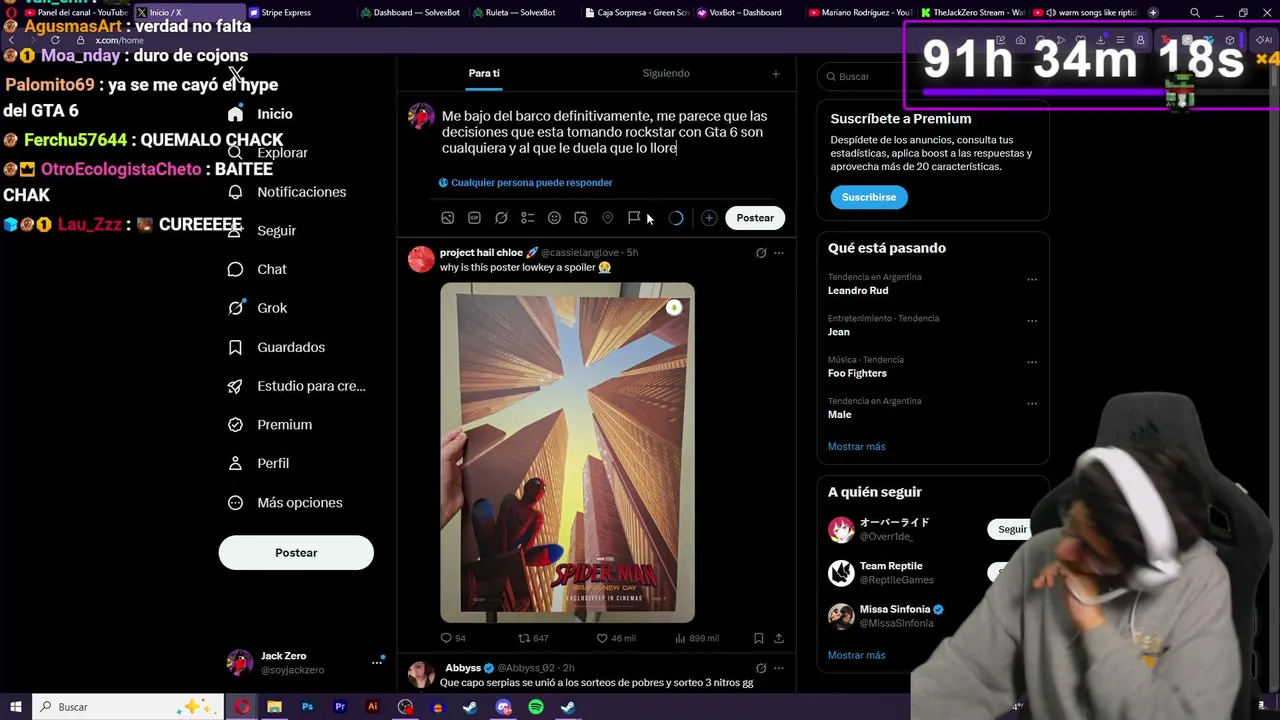
Task: Share project hail chloe's post
Action: [x=779, y=638]
